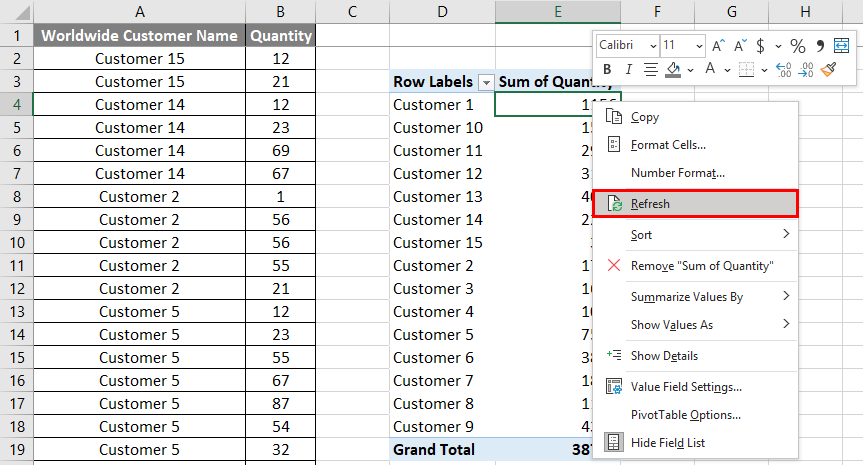Increase decimal places

(784, 69)
